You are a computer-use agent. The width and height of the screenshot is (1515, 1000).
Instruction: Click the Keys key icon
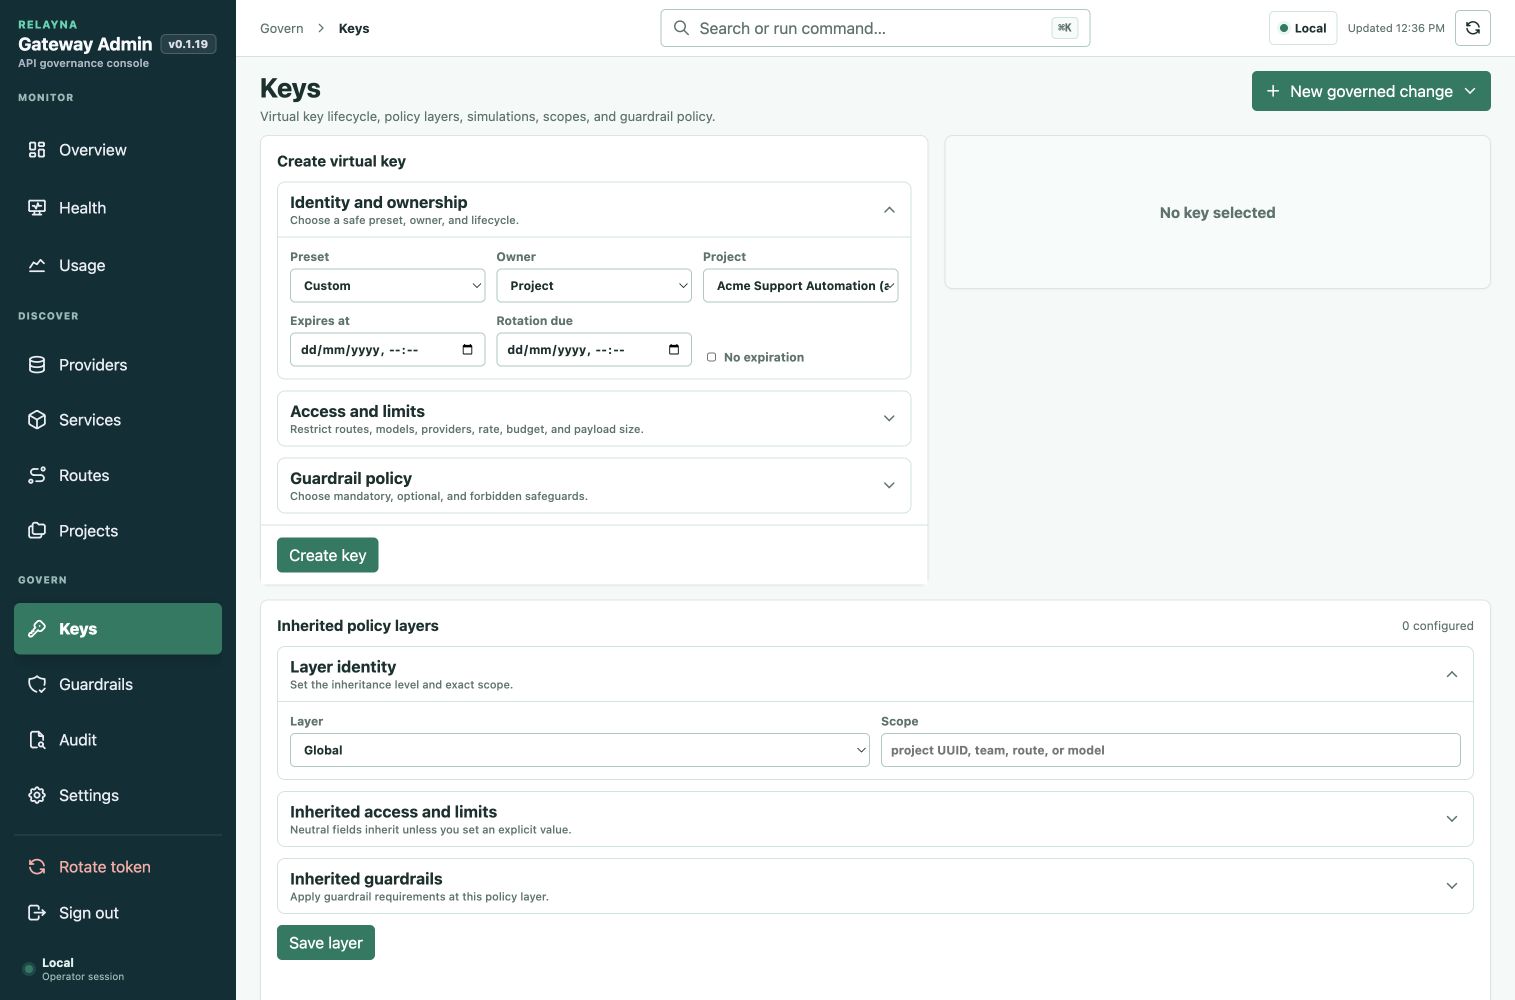37,629
